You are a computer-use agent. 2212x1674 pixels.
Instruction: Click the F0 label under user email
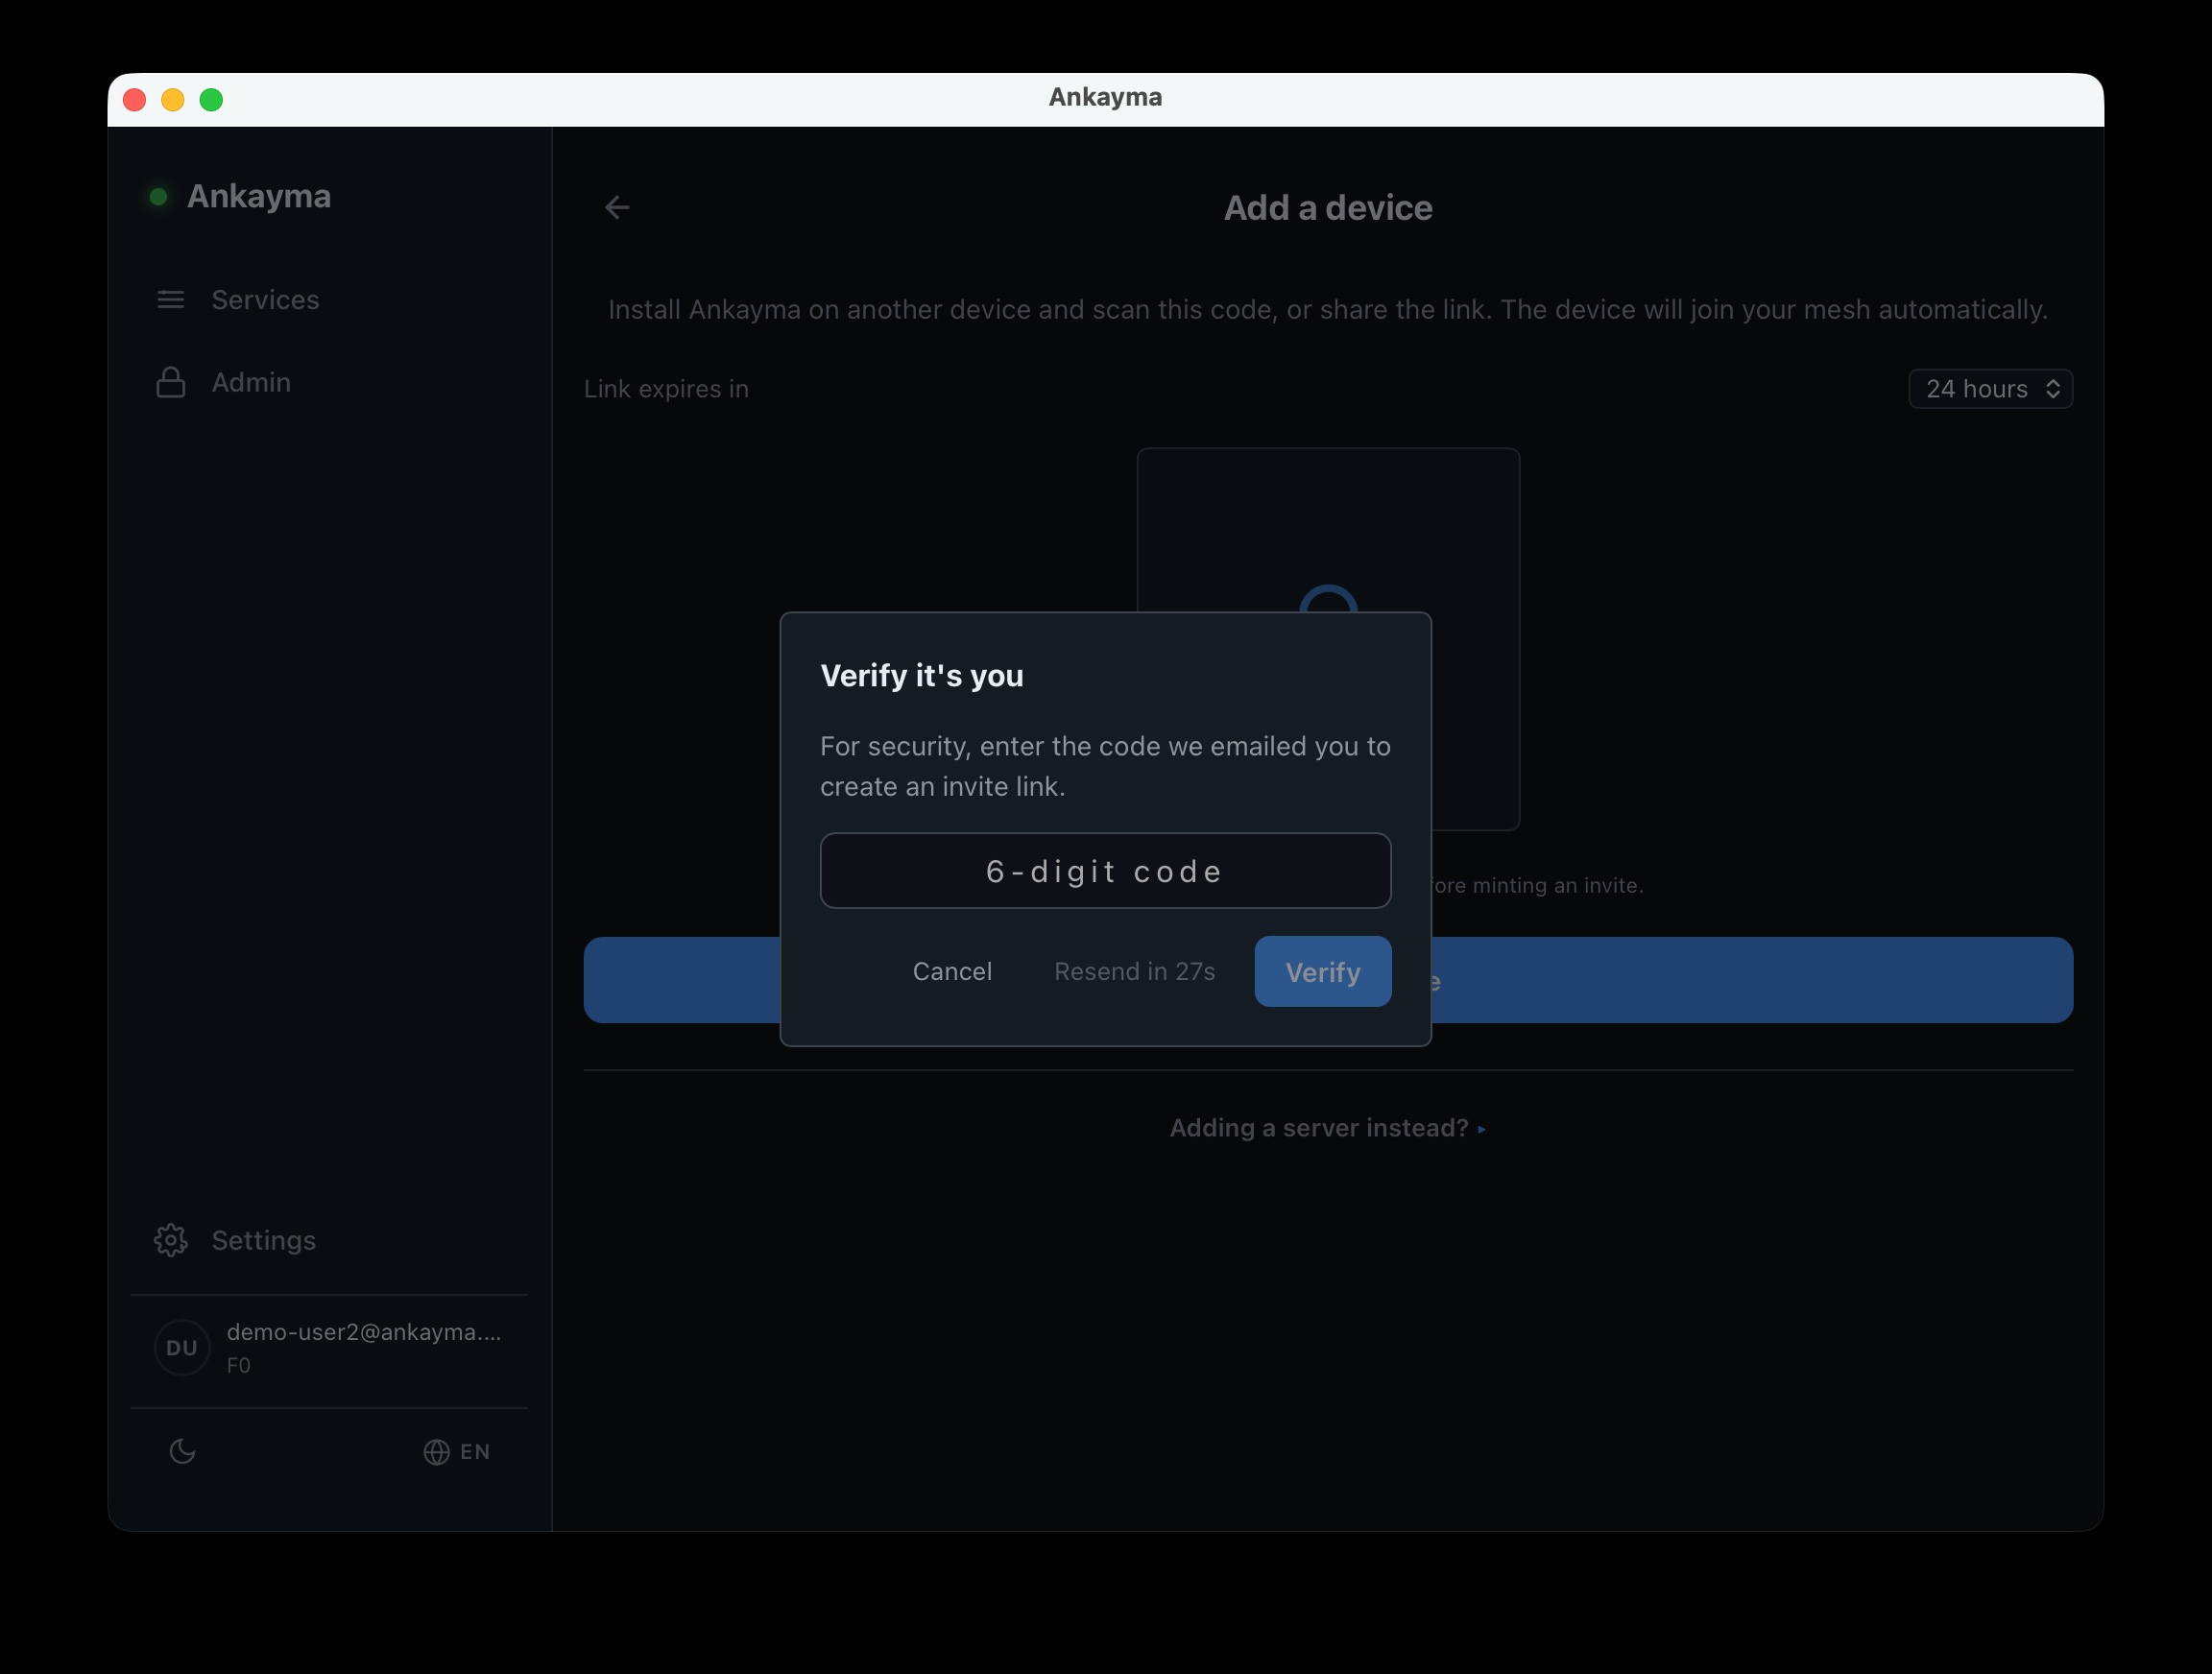pyautogui.click(x=238, y=1366)
